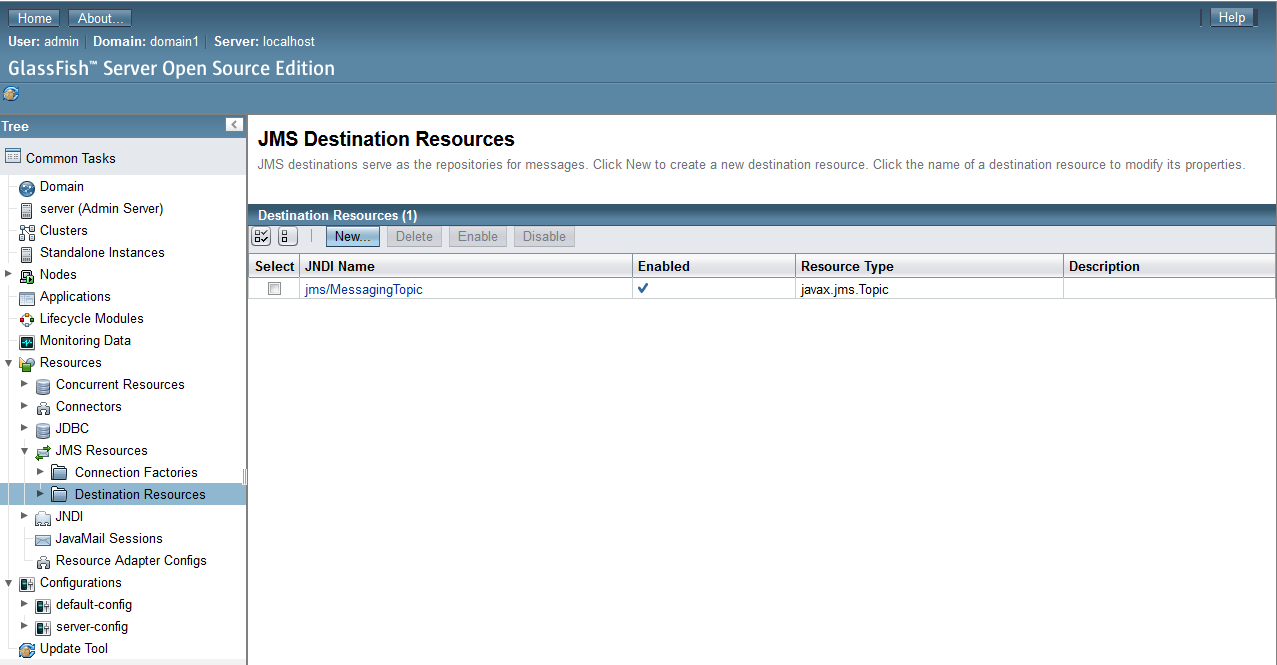Click the Home button
This screenshot has height=665, width=1277.
tap(35, 18)
